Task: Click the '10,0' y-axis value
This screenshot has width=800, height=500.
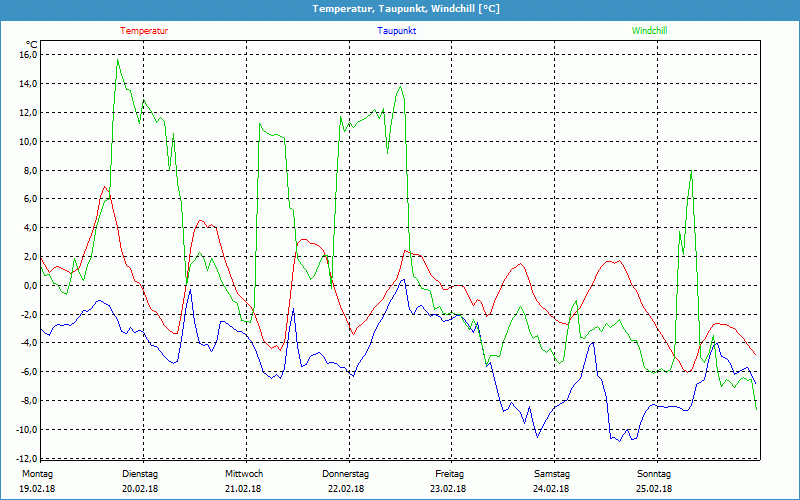Action: (28, 141)
